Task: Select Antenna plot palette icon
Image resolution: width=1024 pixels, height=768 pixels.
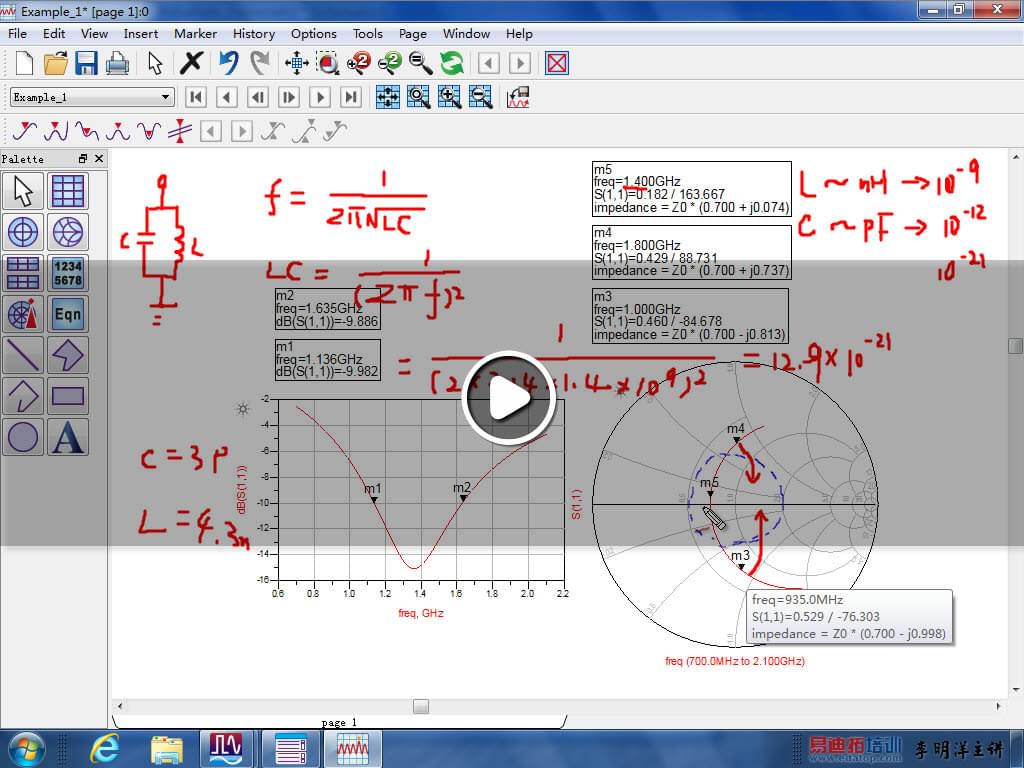Action: click(x=23, y=314)
